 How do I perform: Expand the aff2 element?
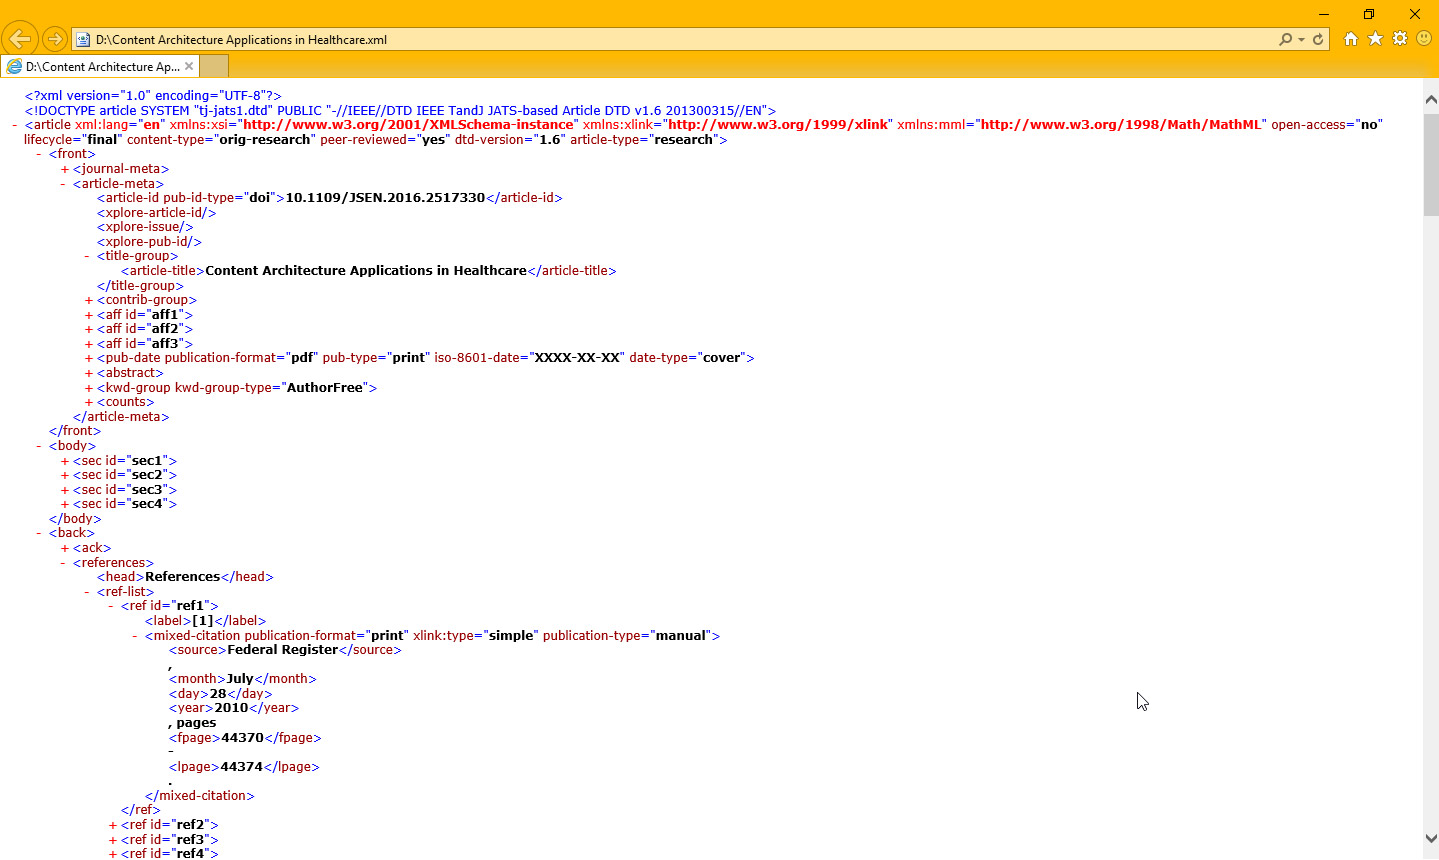(x=88, y=329)
